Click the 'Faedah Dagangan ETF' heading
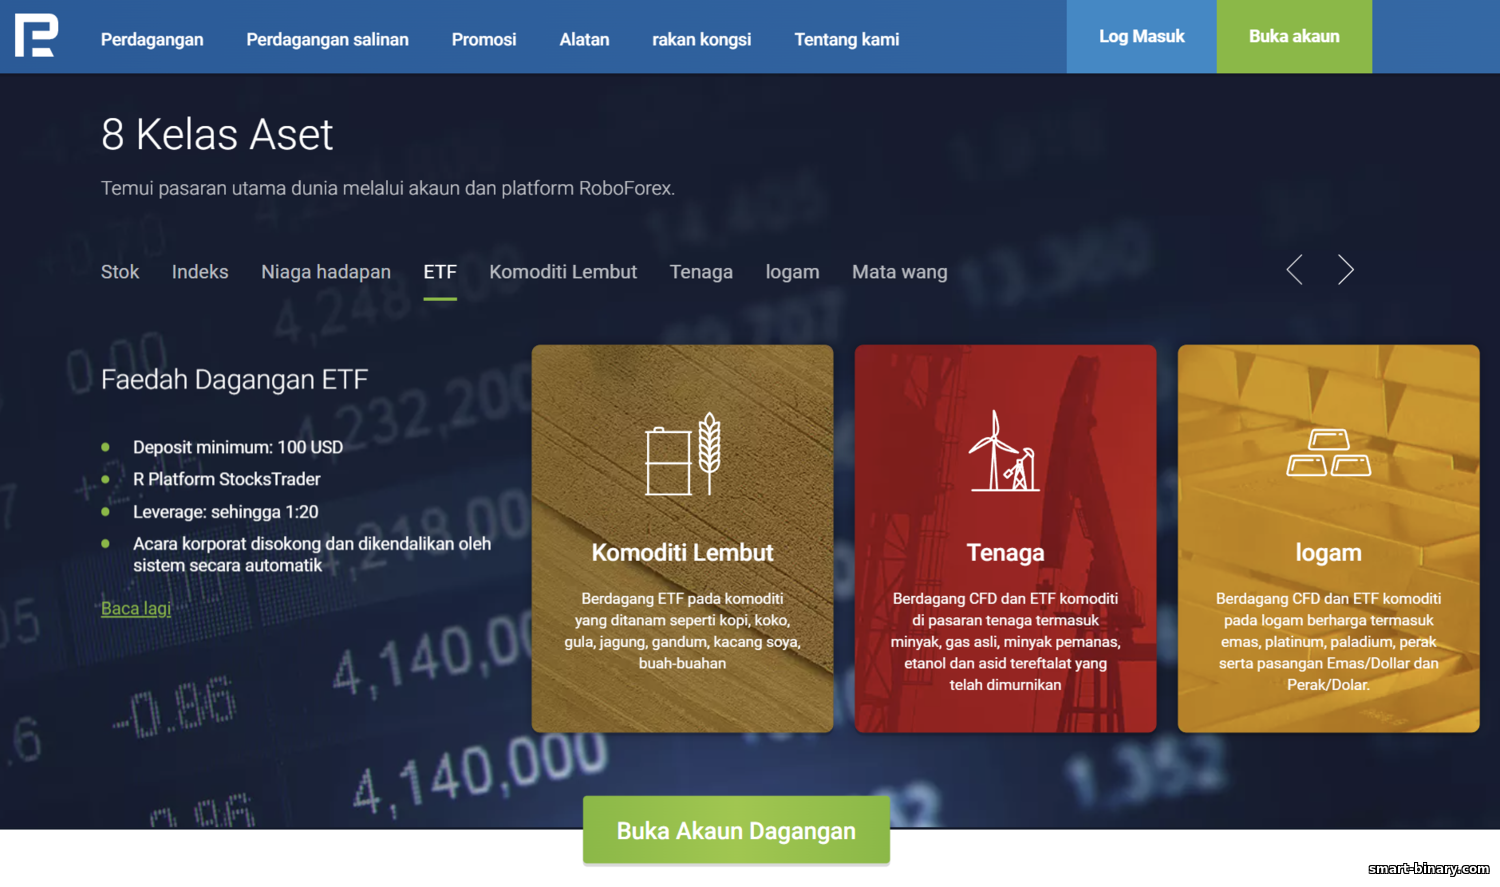Image resolution: width=1500 pixels, height=887 pixels. [x=234, y=380]
